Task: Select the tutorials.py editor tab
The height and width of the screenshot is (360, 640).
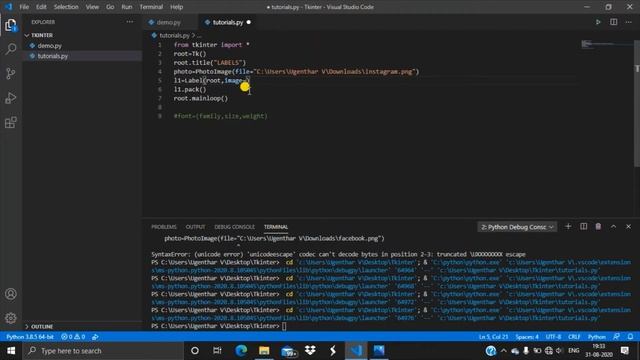Action: (x=227, y=22)
